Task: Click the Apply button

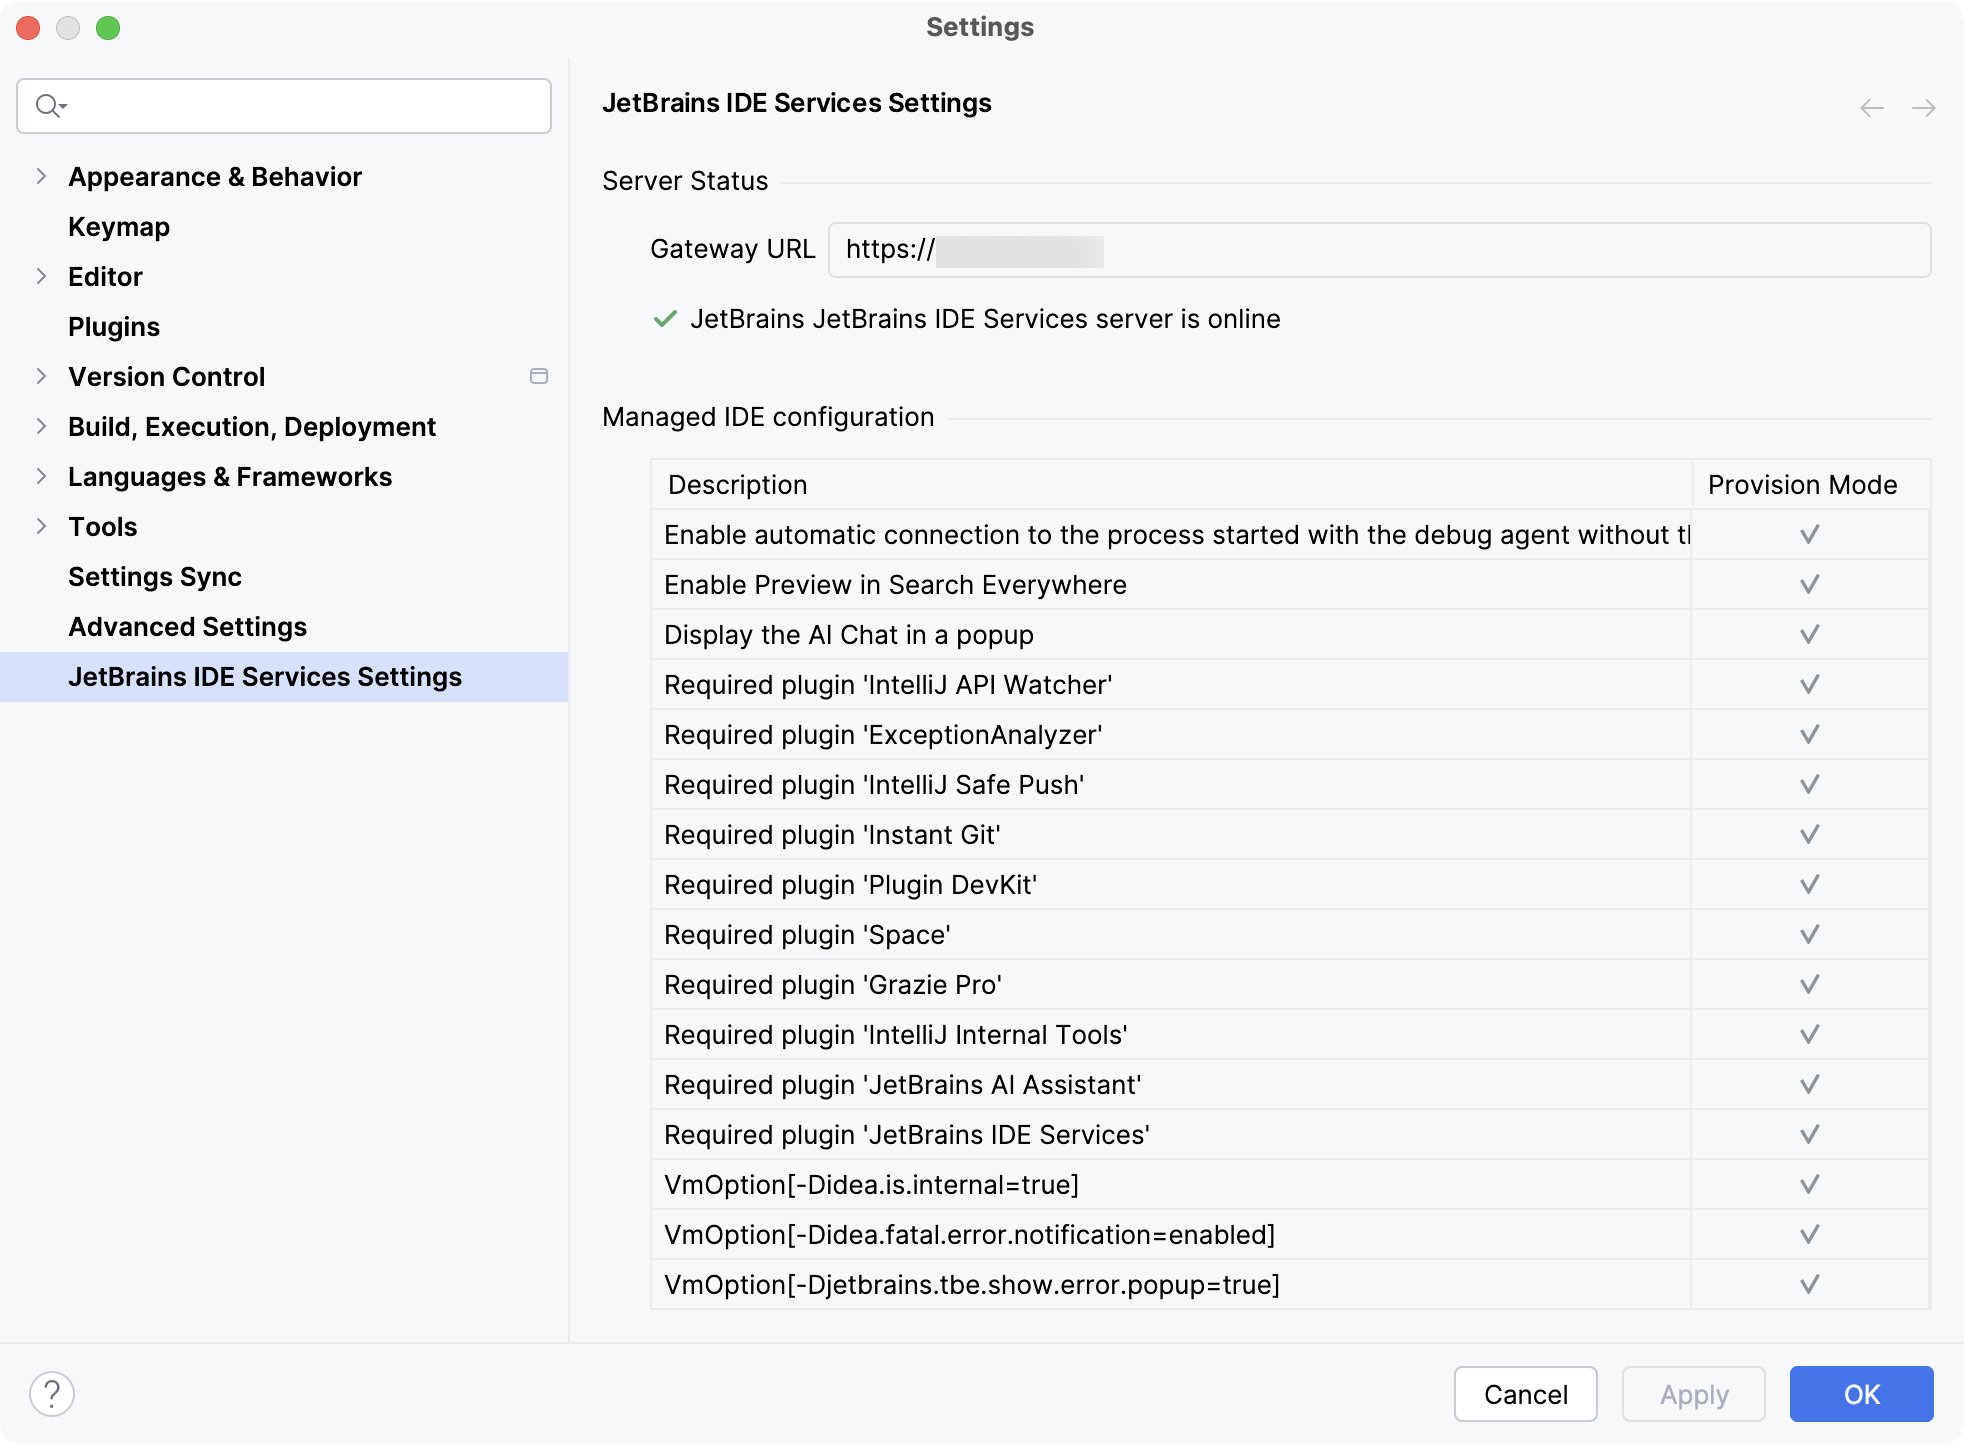Action: click(x=1693, y=1394)
